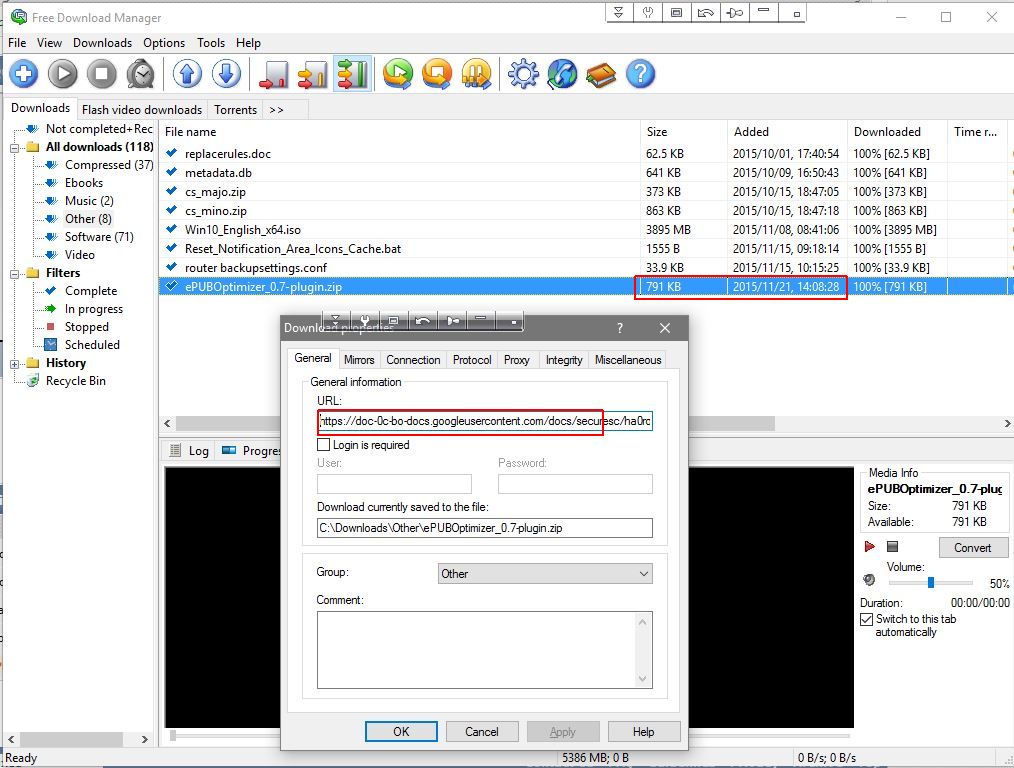Move download up with blue up arrow icon

188,74
